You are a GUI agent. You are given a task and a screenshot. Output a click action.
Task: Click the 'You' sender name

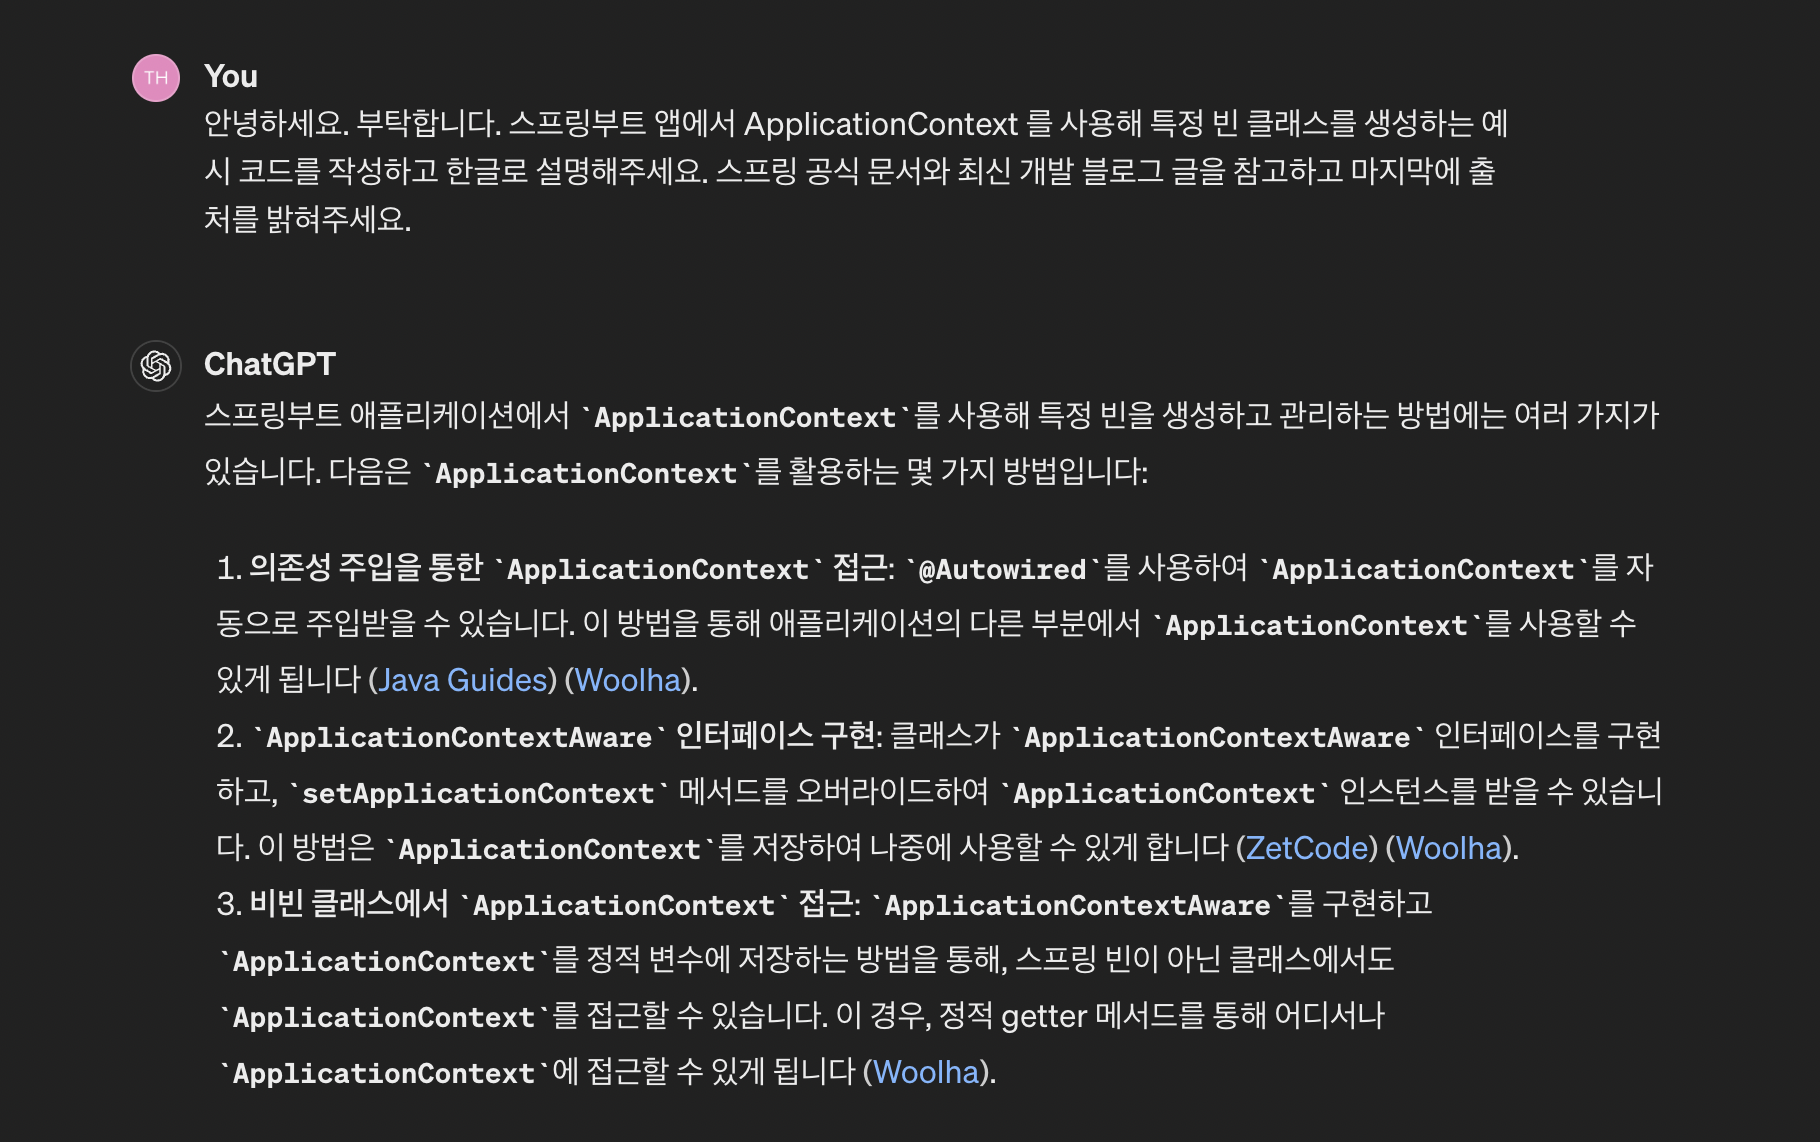[231, 76]
